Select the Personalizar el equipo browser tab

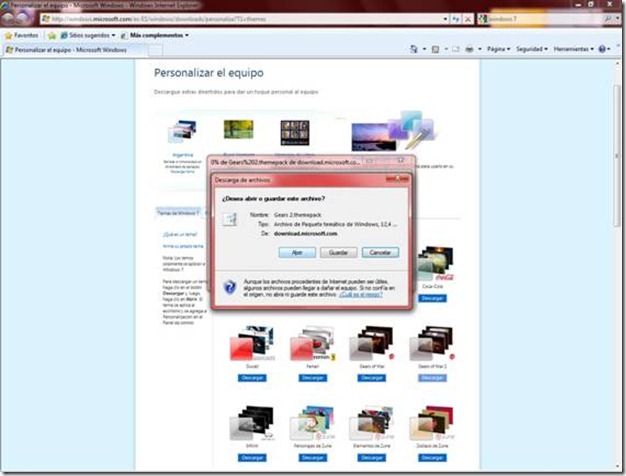(75, 50)
